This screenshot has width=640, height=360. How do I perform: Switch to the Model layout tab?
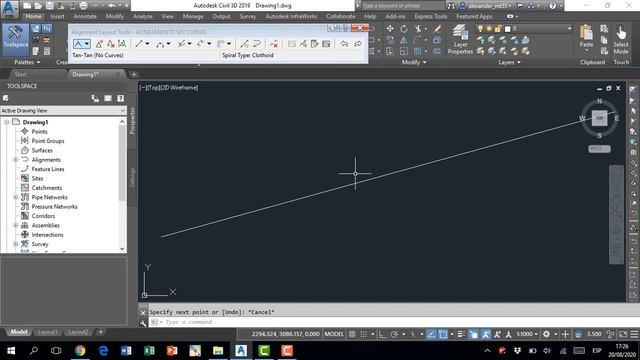click(x=19, y=332)
